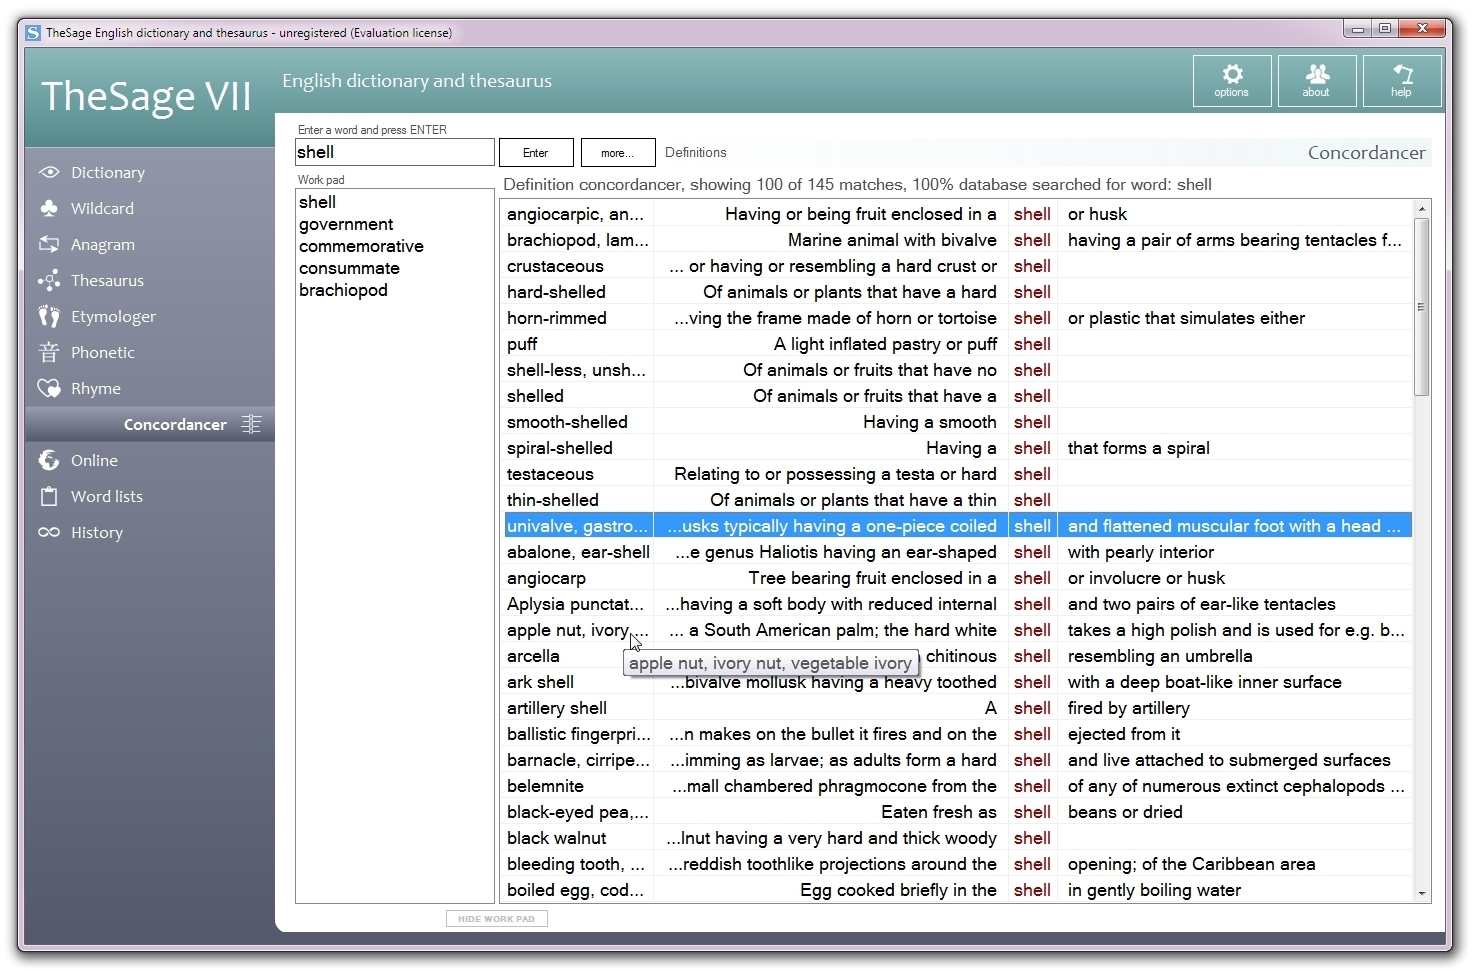Image resolution: width=1472 pixels, height=971 pixels.
Task: Click the results list scrollbar
Action: pos(1422,300)
